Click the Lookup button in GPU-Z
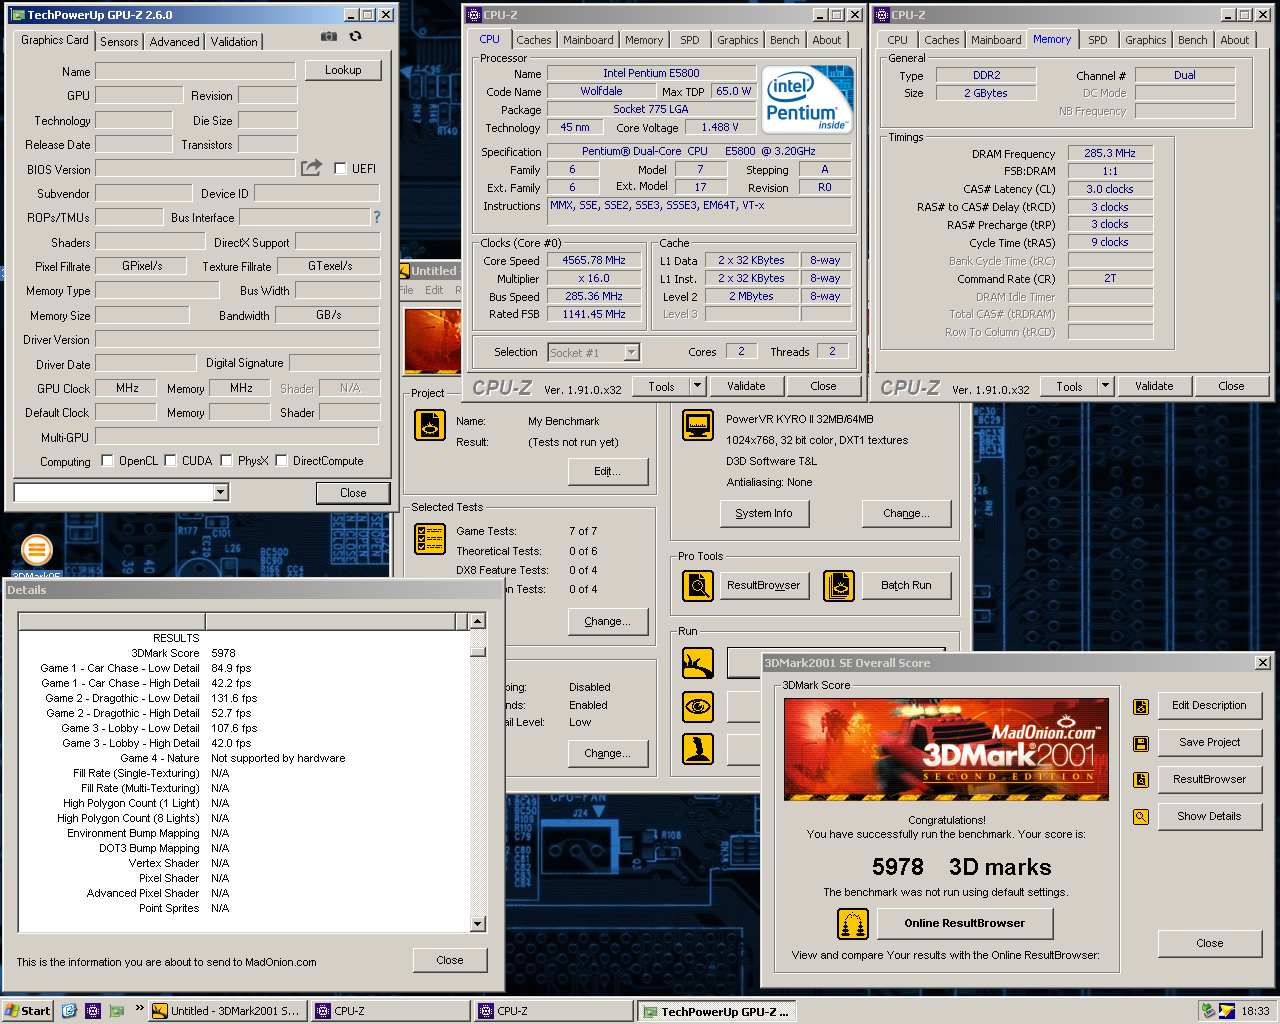 tap(343, 70)
